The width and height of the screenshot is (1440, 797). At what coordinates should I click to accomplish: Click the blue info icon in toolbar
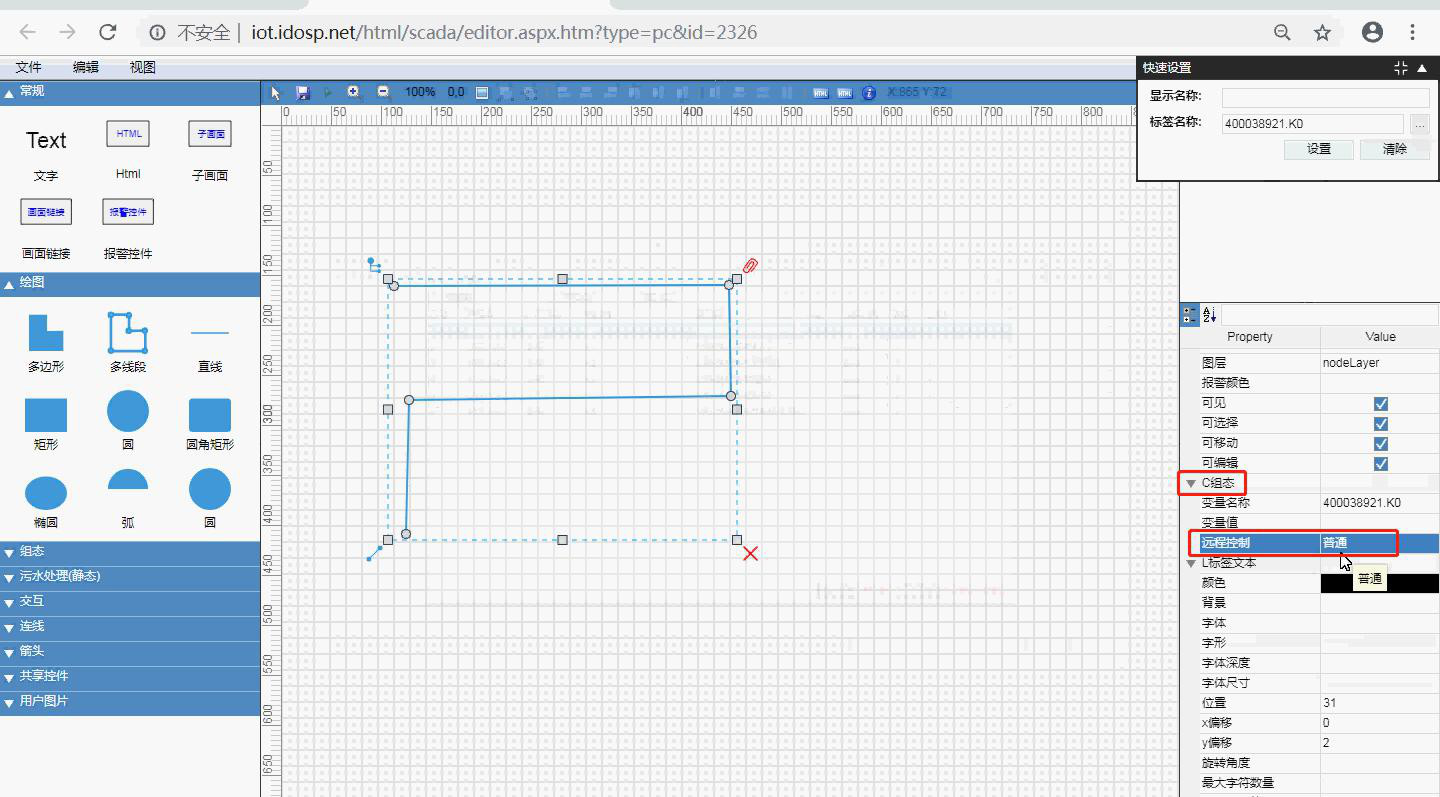[869, 93]
